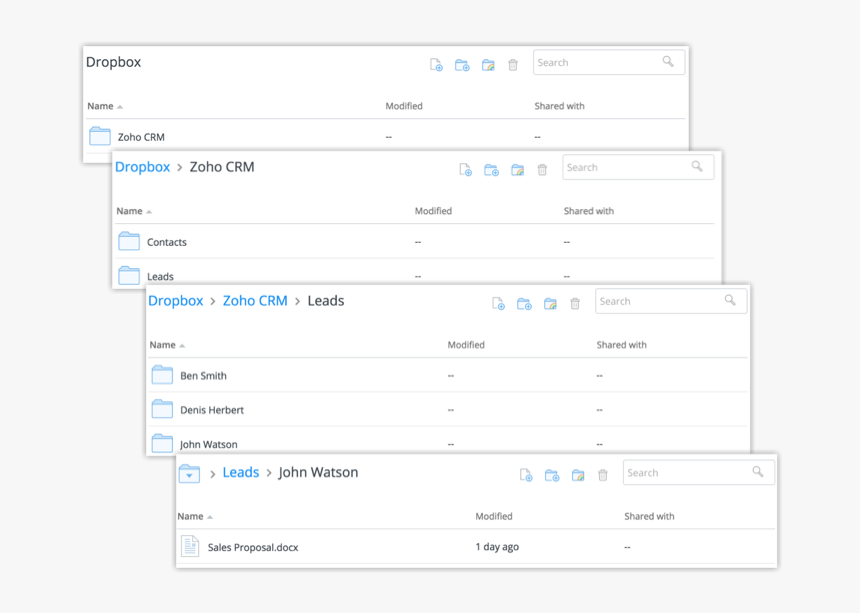The image size is (860, 613).
Task: Open the folder dropdown before the Leads breadcrumb
Action: [x=189, y=474]
